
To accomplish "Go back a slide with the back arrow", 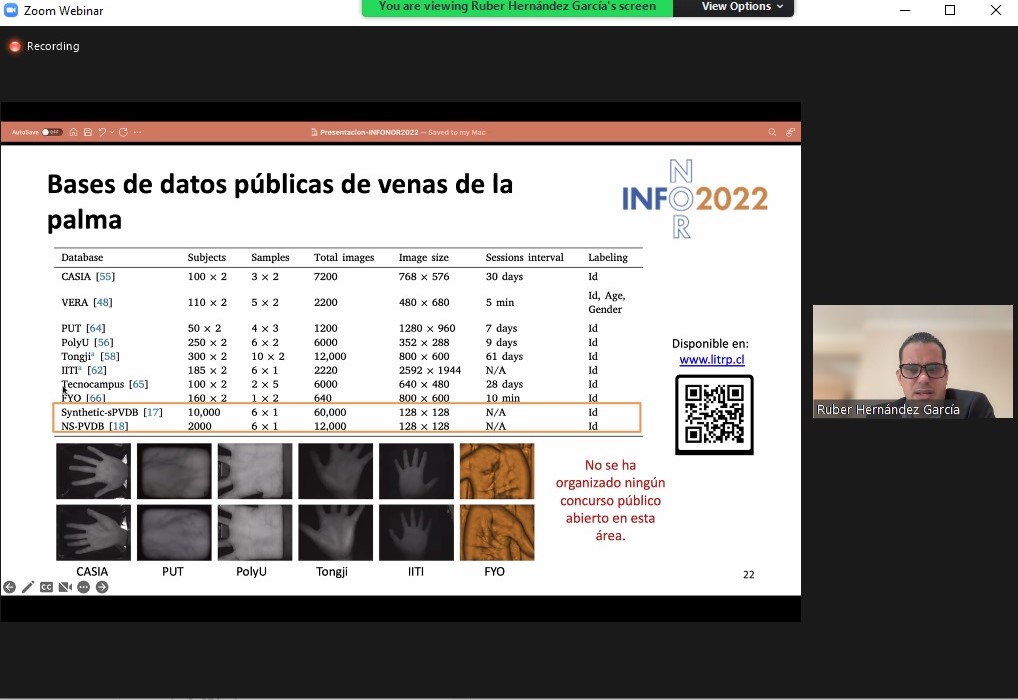I will point(10,587).
